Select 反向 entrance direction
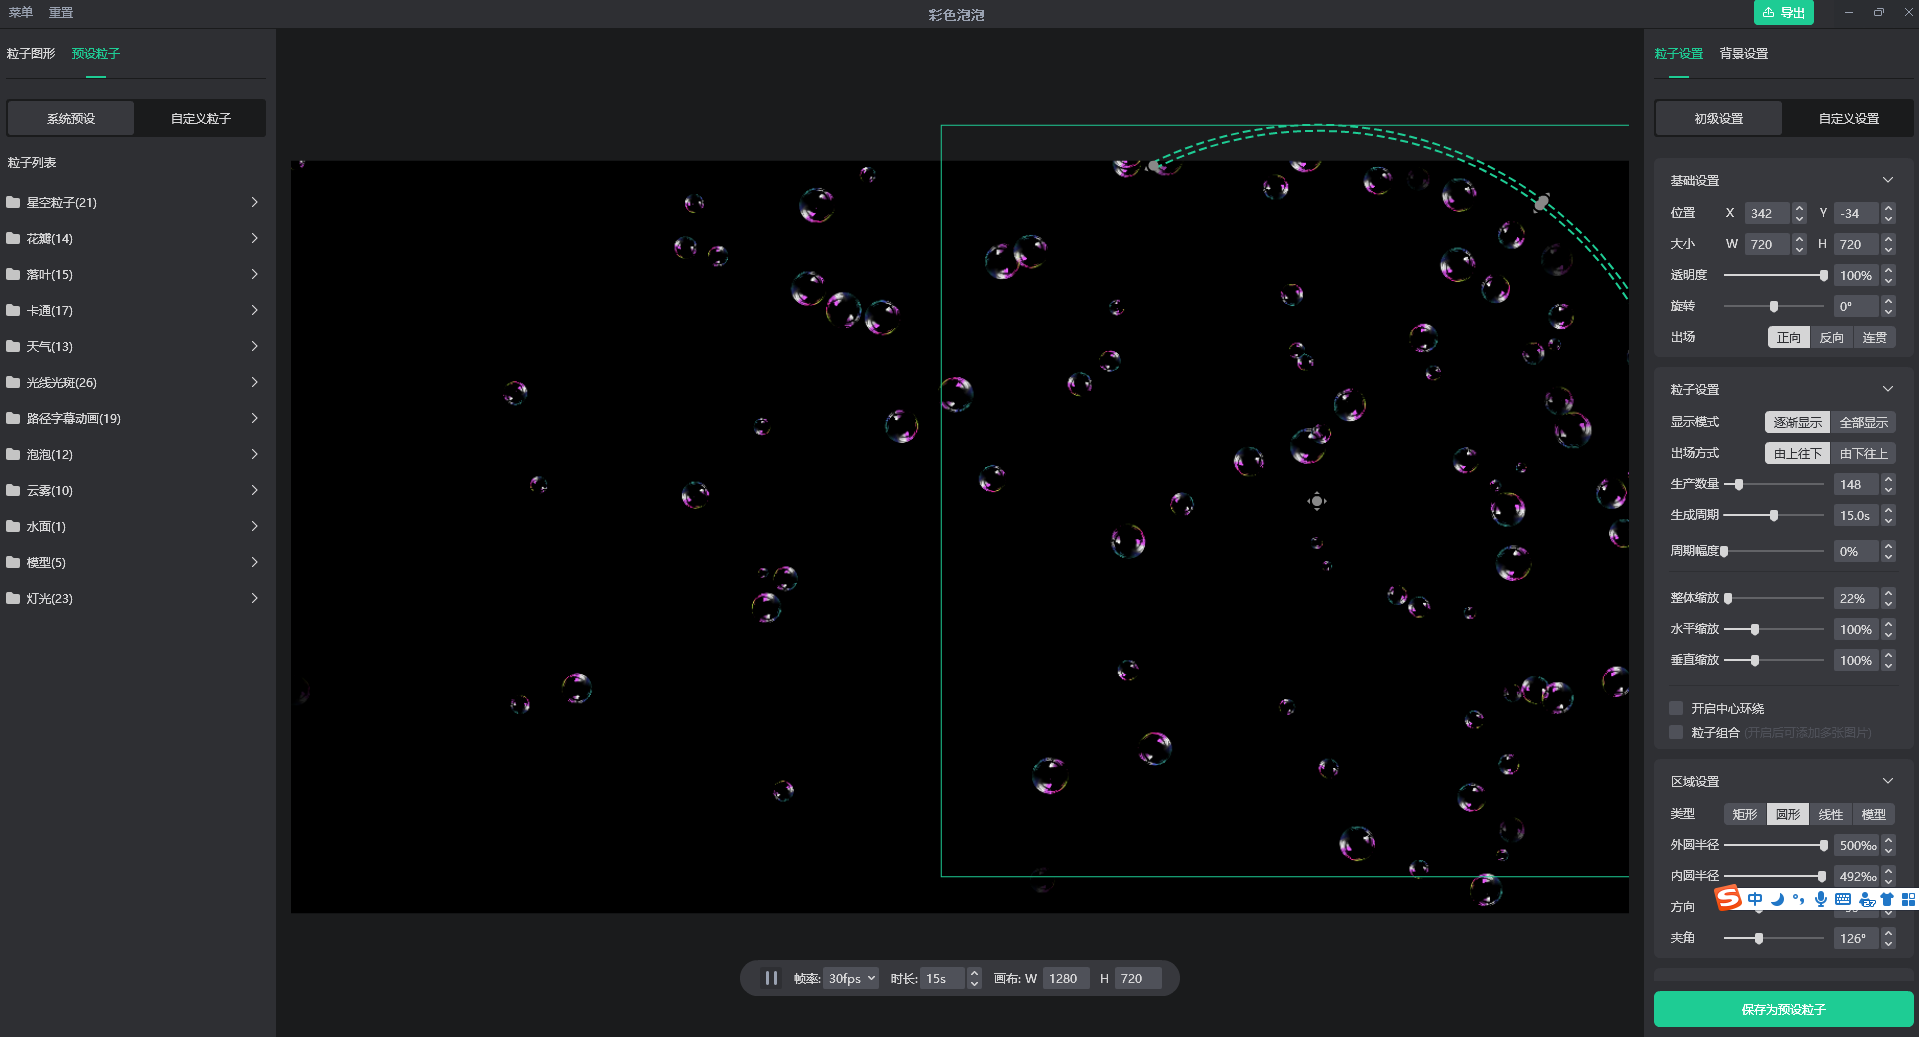 coord(1832,337)
